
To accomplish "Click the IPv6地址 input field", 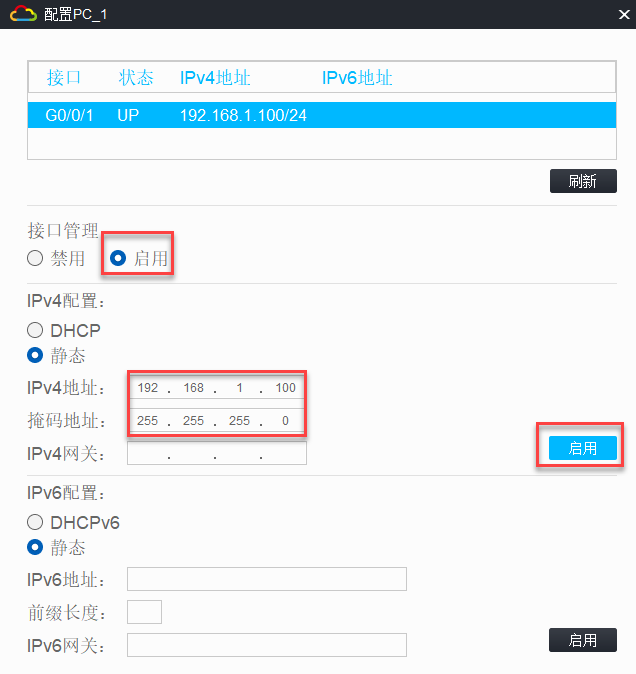I will click(266, 579).
